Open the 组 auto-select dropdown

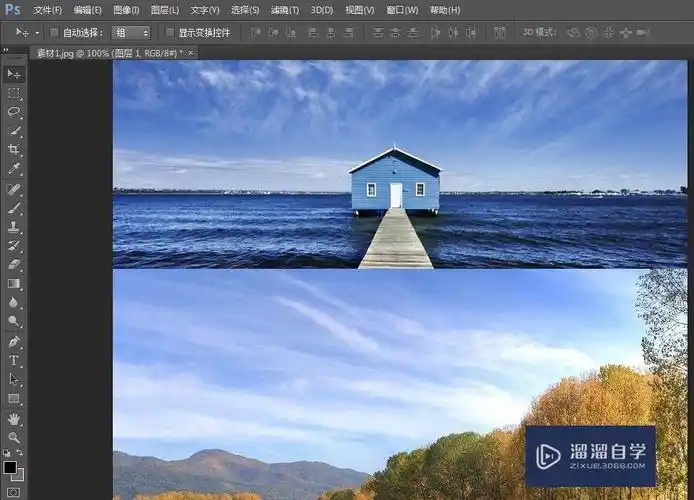click(x=132, y=33)
